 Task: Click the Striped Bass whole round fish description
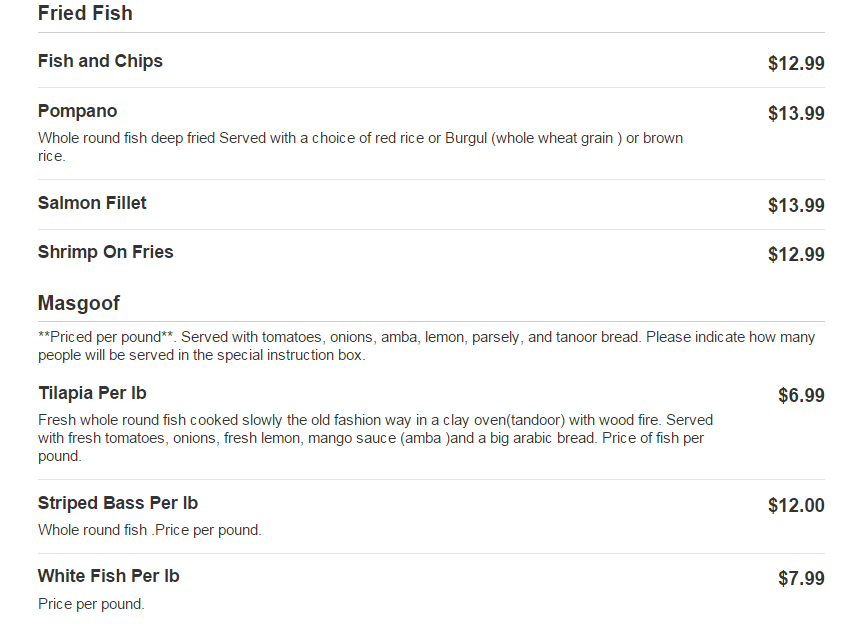click(150, 530)
